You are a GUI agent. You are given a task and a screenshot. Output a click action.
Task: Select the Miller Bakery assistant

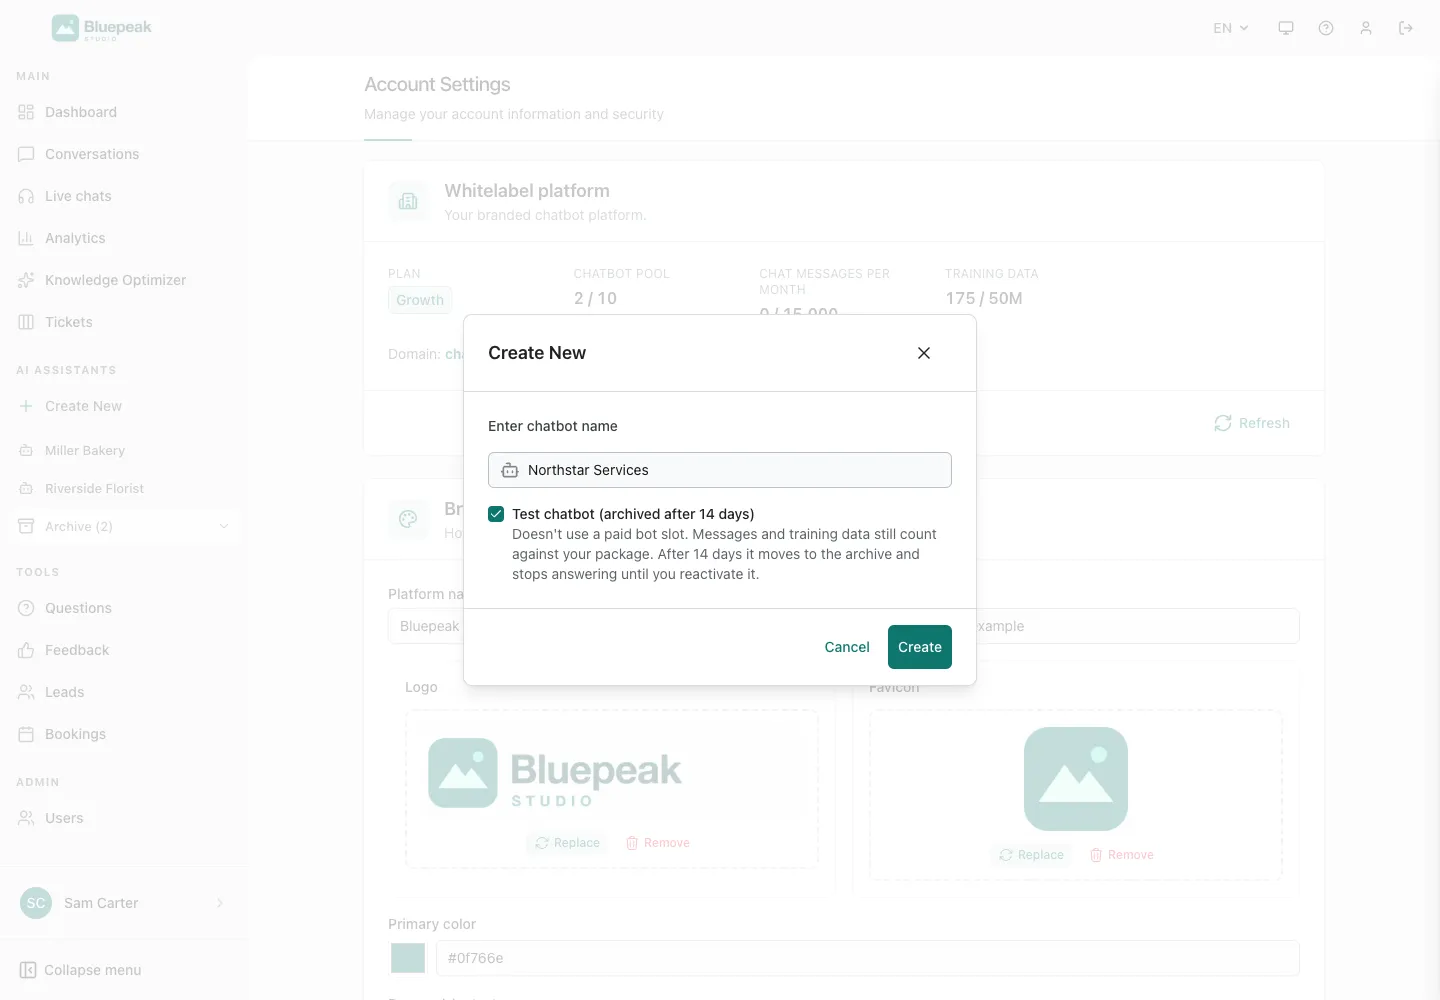click(124, 450)
